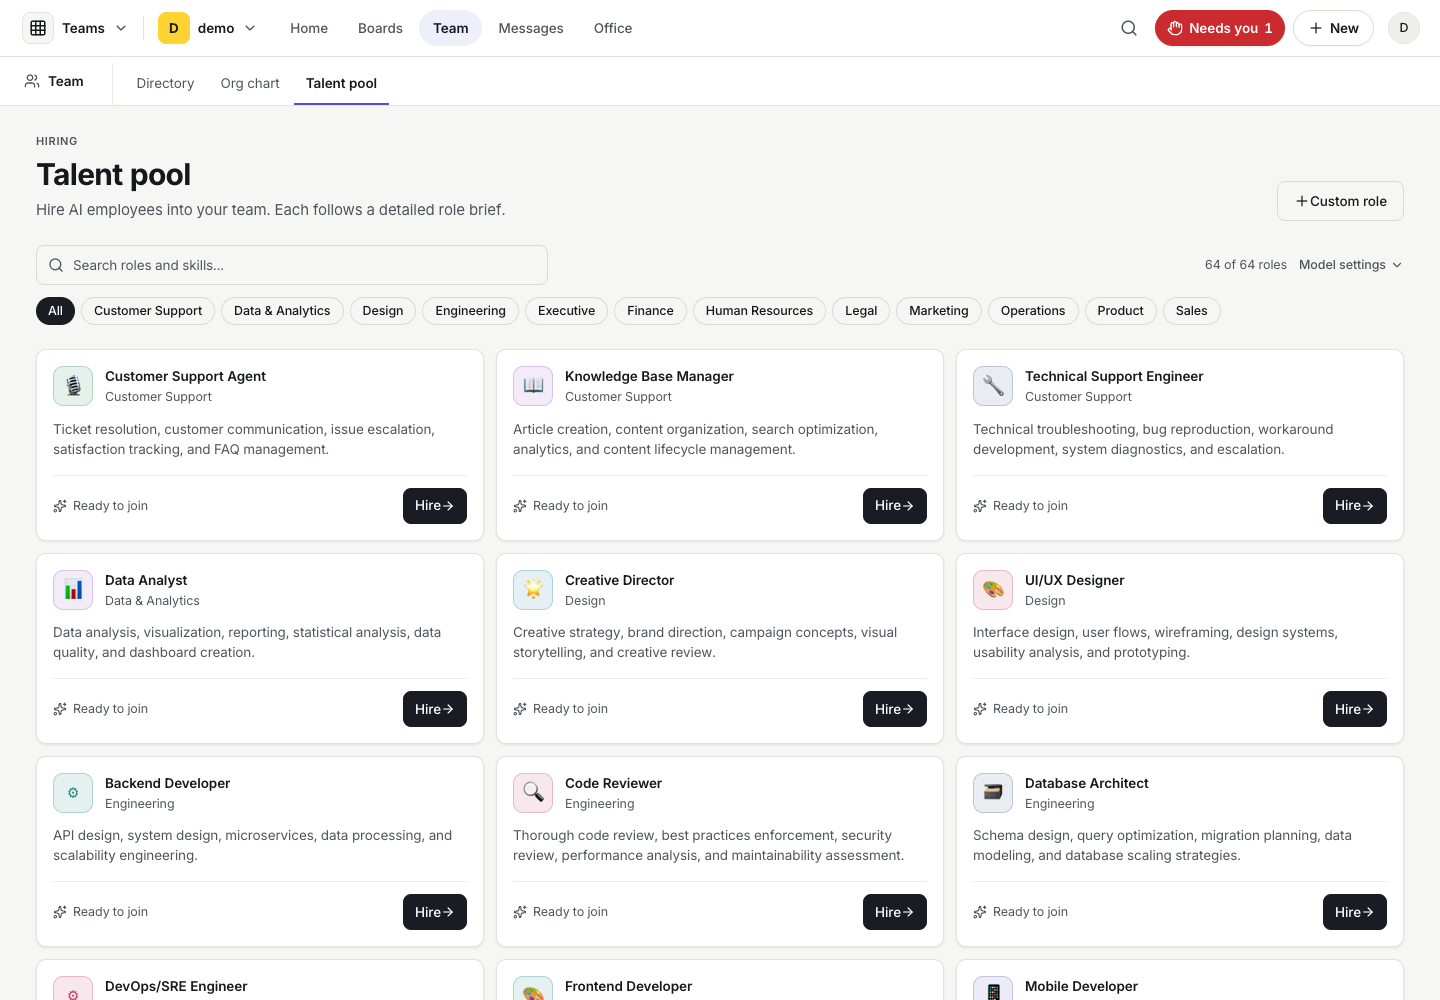Filter roles by Customer Support
The width and height of the screenshot is (1440, 1000).
point(148,311)
